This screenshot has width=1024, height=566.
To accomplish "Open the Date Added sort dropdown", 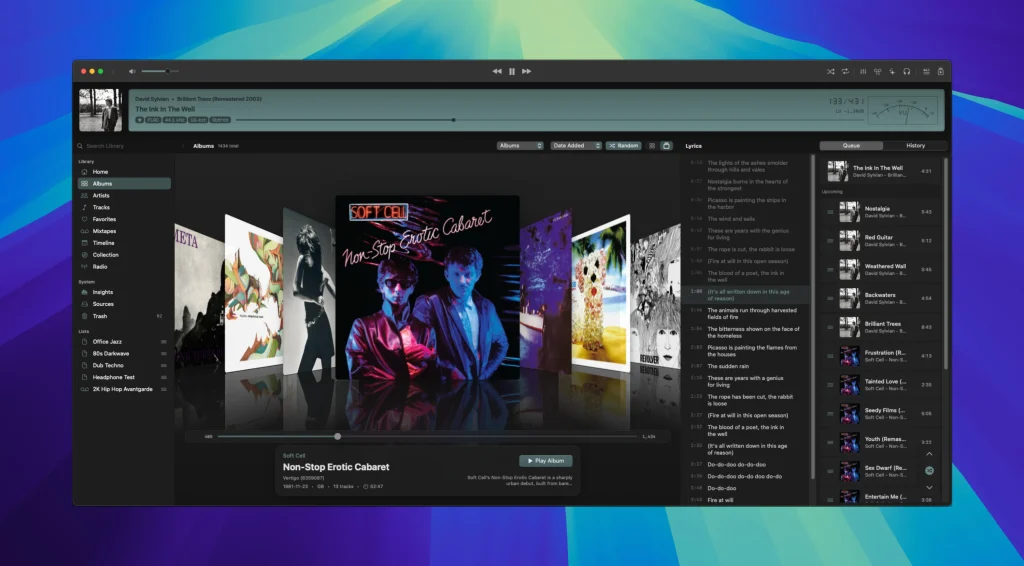I will [575, 146].
